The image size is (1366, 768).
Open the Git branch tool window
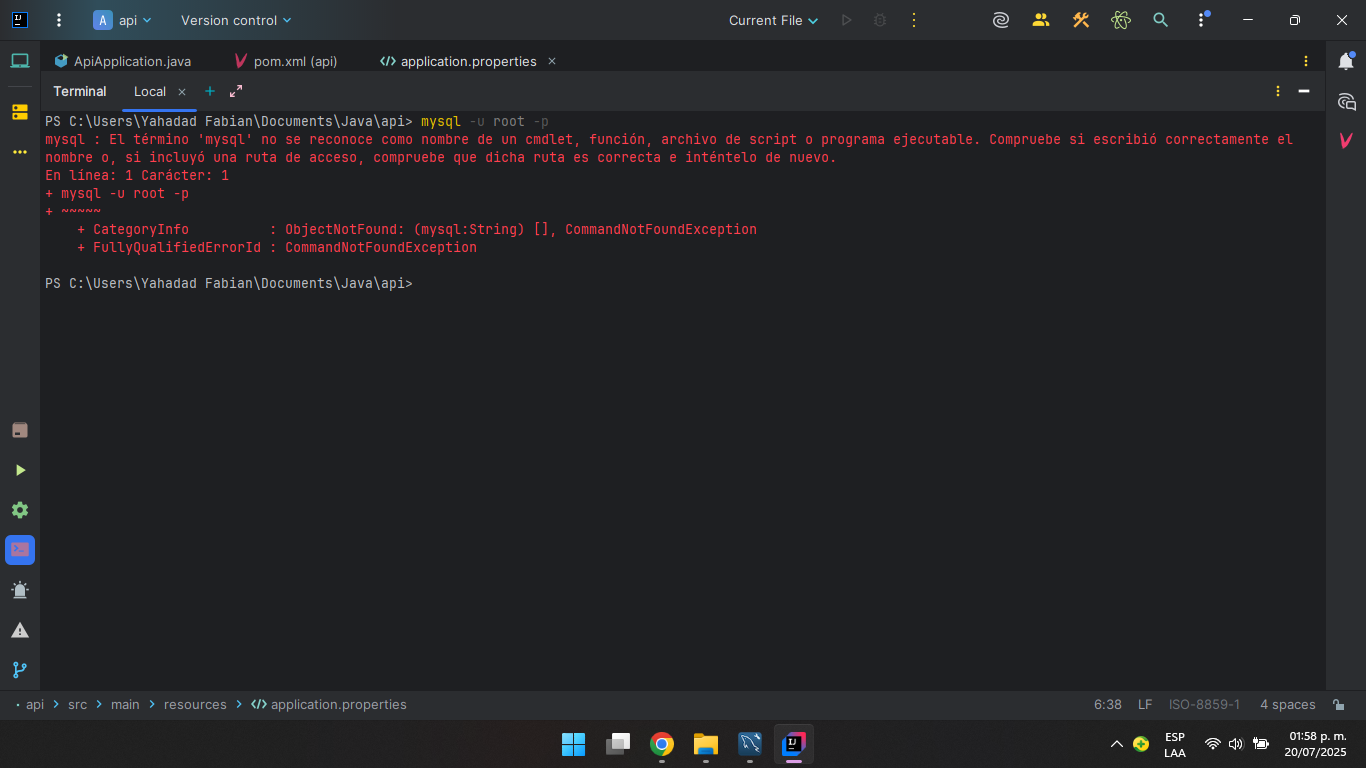(x=20, y=670)
